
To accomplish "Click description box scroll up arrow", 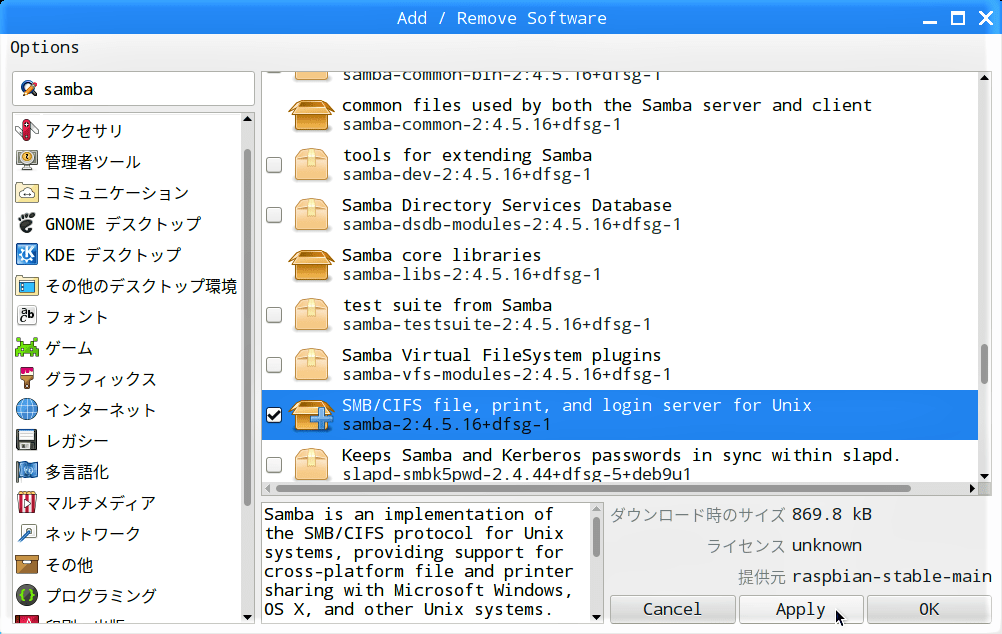I will tap(597, 509).
